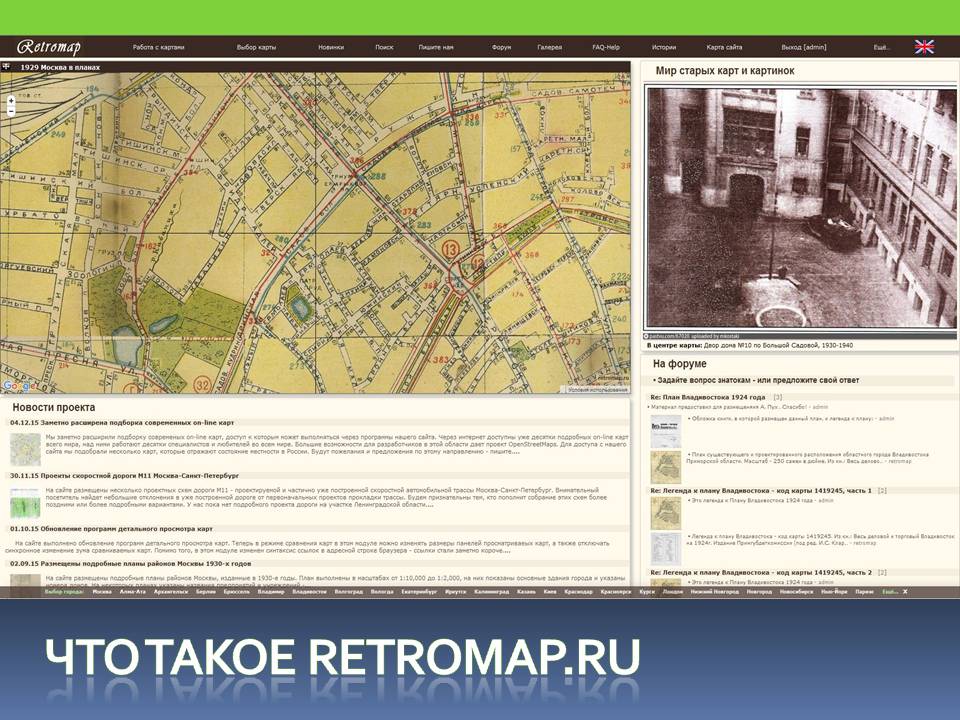
Task: Click the move icon left of the 1929 map title
Action: click(8, 66)
